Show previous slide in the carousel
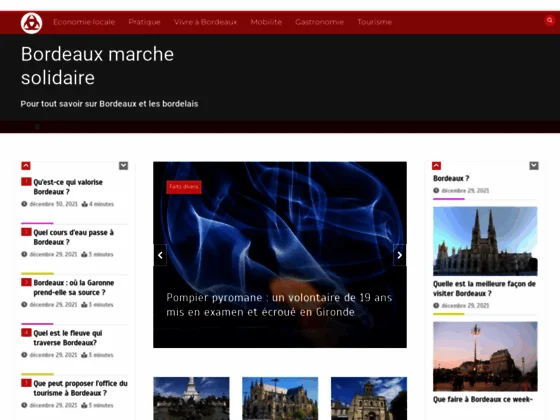The width and height of the screenshot is (560, 420). (160, 255)
